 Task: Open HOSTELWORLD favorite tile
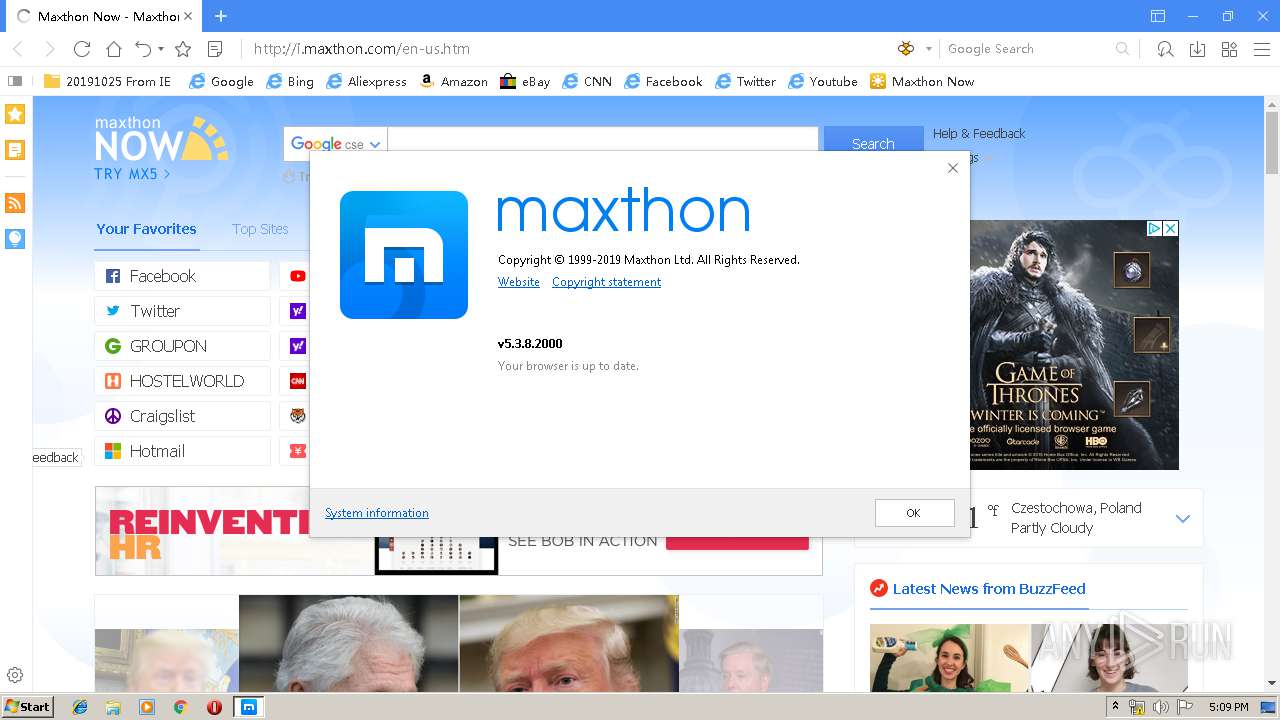182,381
